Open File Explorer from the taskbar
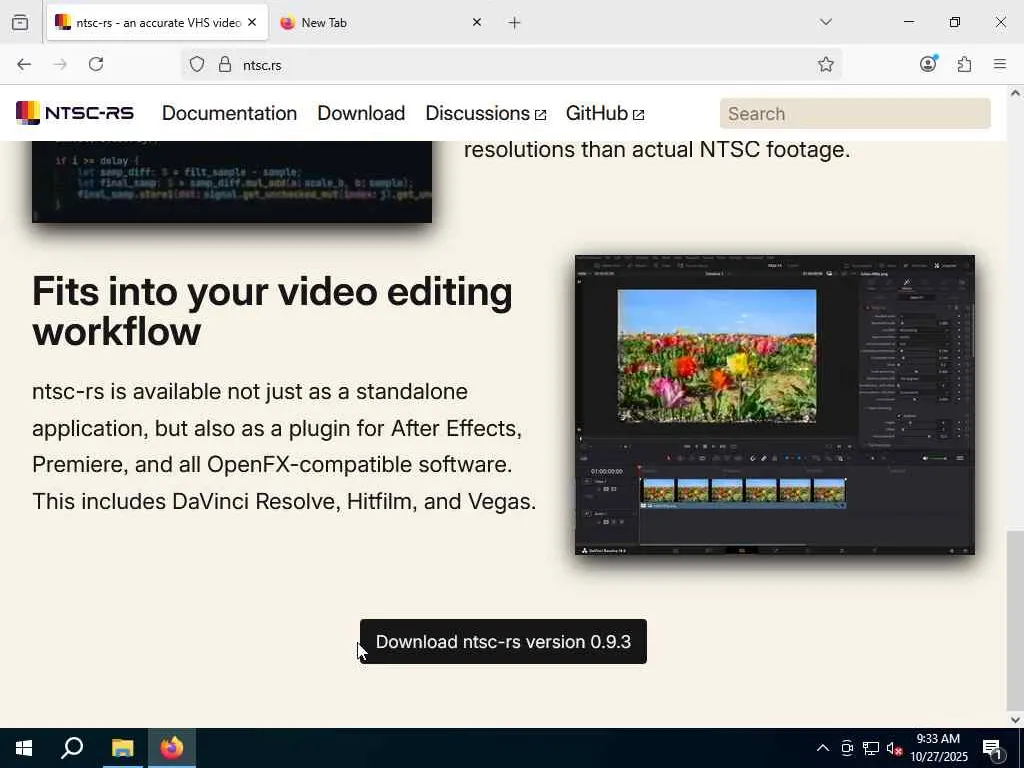 pos(122,748)
